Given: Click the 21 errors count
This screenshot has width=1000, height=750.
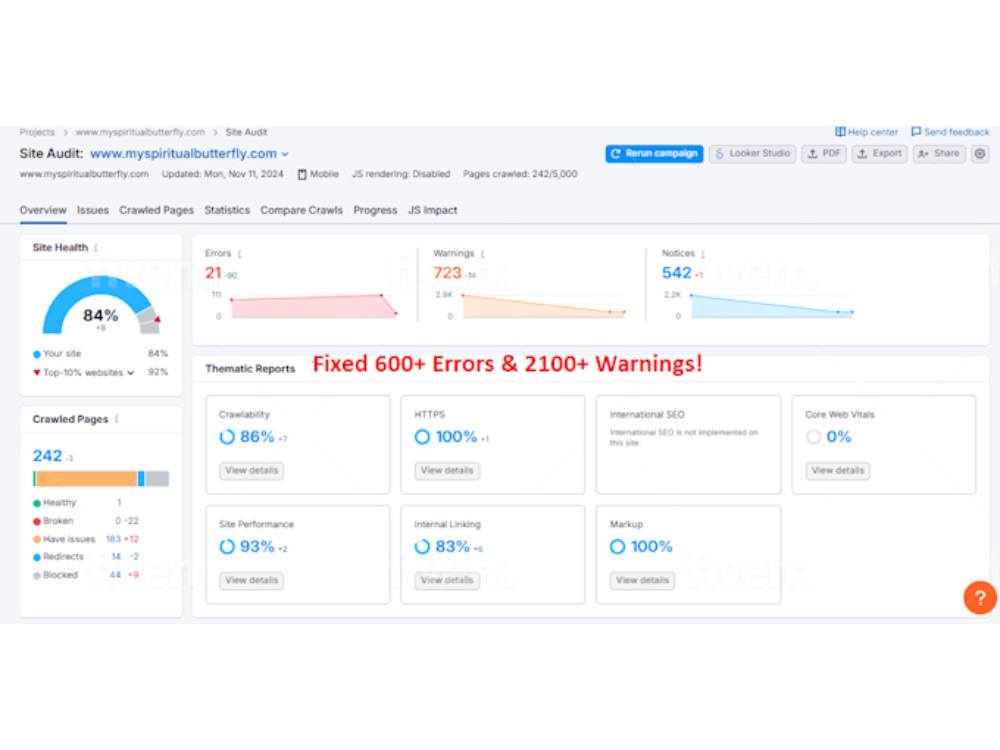Looking at the screenshot, I should tap(213, 273).
